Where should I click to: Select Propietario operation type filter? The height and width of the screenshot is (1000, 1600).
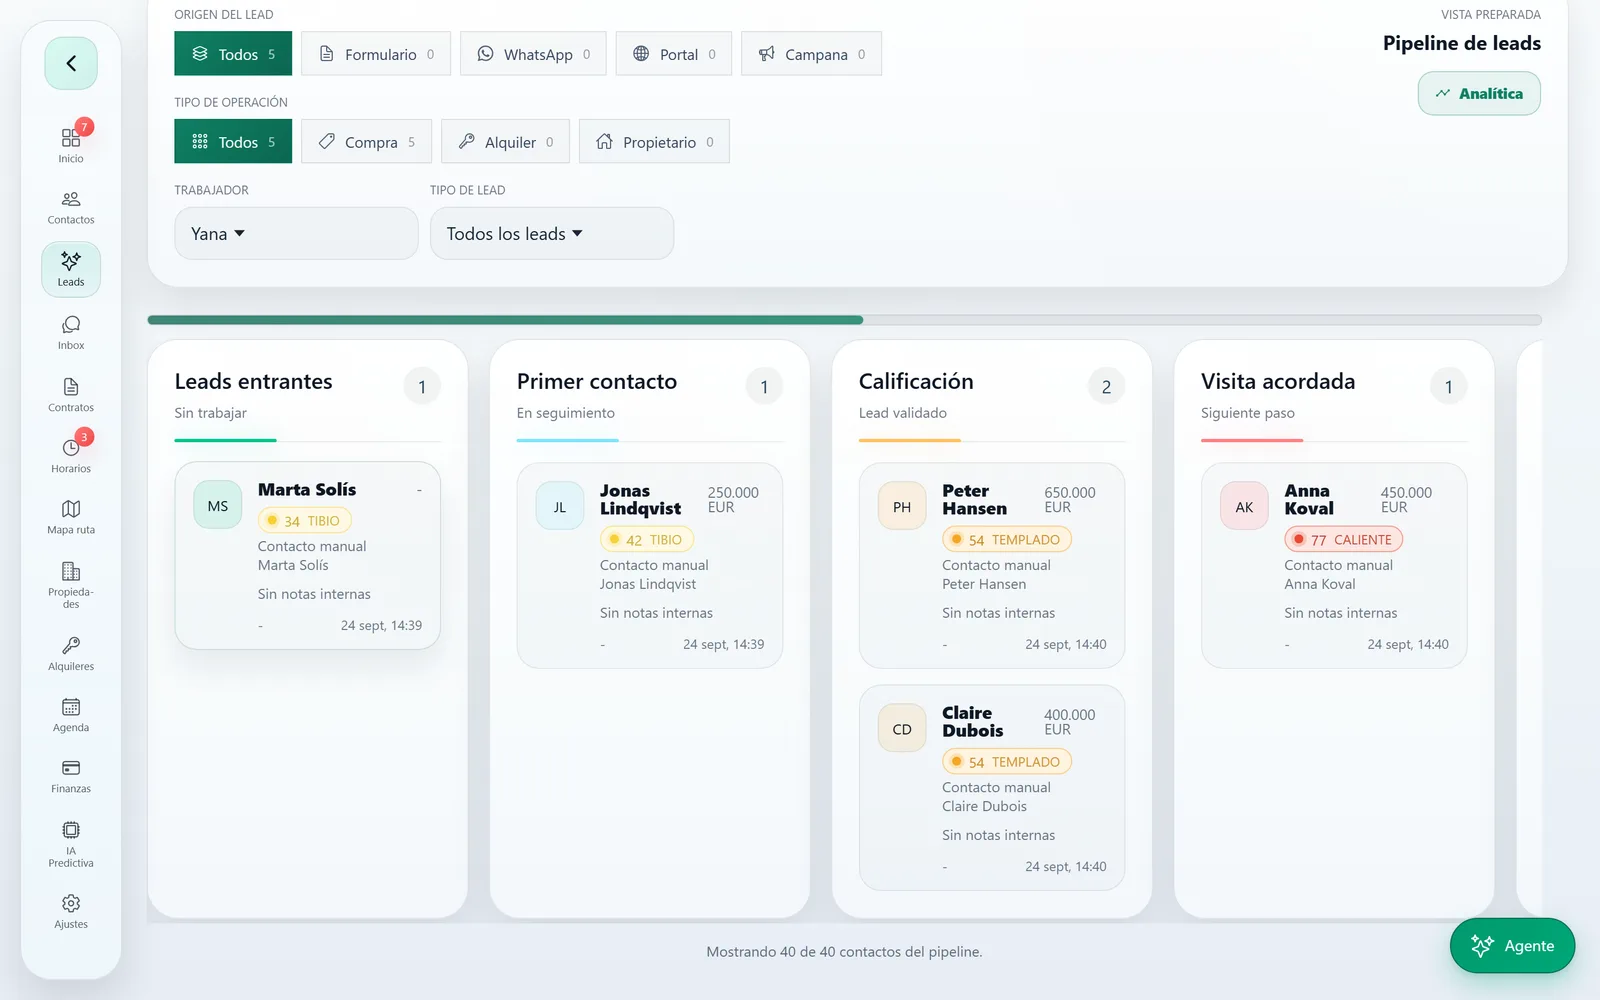pos(654,142)
